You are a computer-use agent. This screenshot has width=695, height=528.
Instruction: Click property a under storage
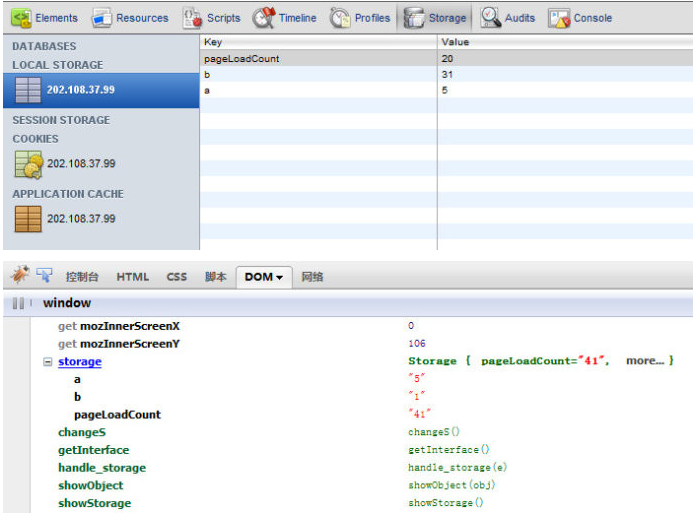[x=77, y=379]
